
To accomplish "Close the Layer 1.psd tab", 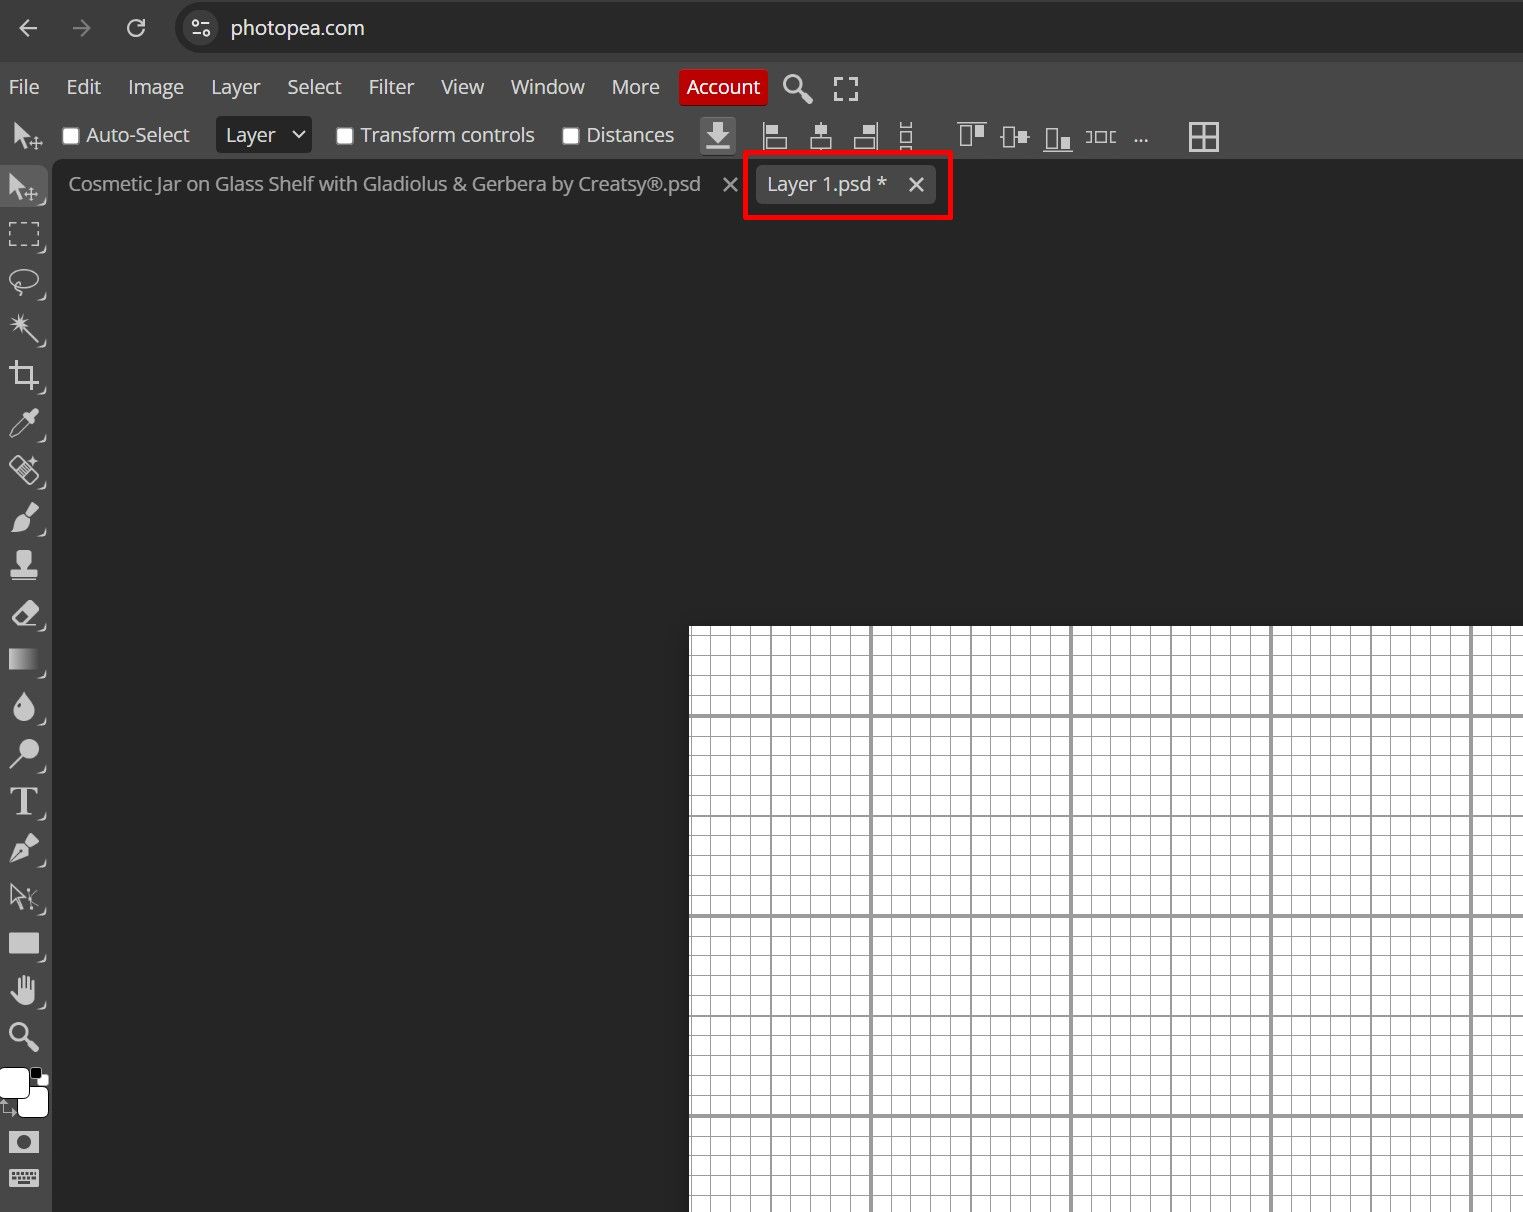I will click(x=916, y=185).
